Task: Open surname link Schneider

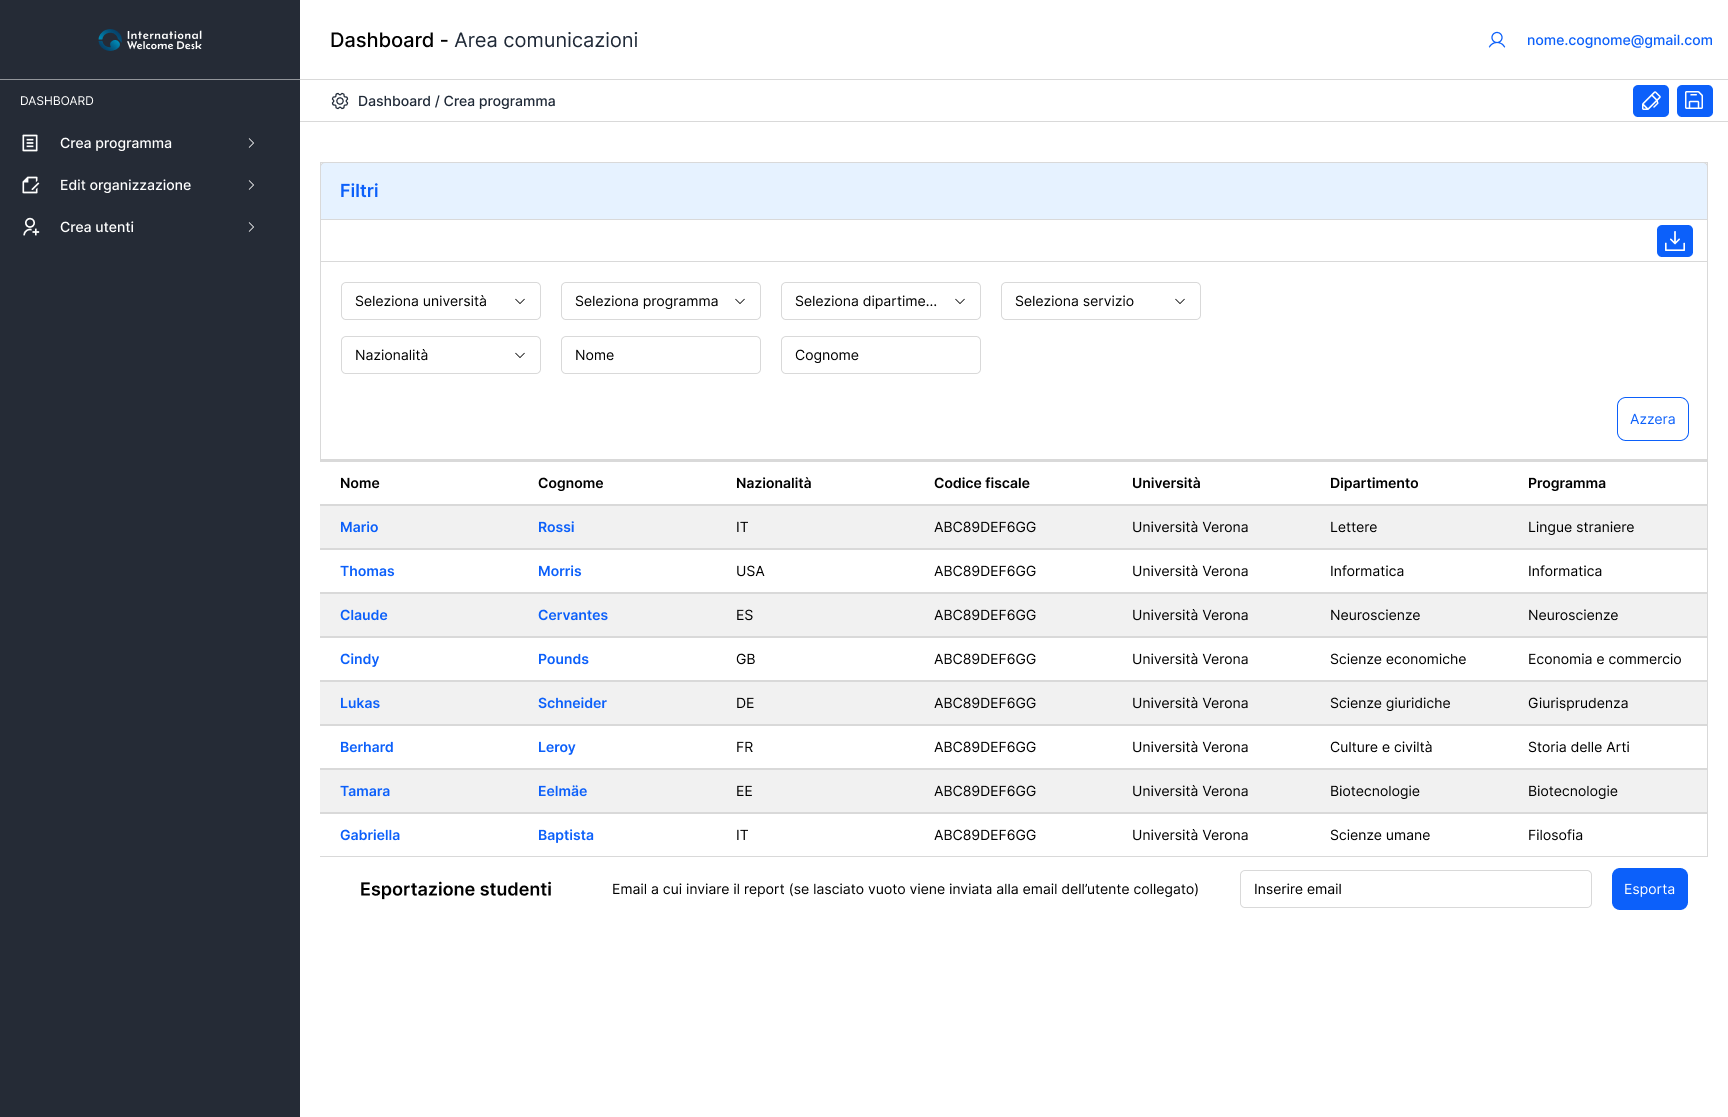Action: click(x=572, y=703)
